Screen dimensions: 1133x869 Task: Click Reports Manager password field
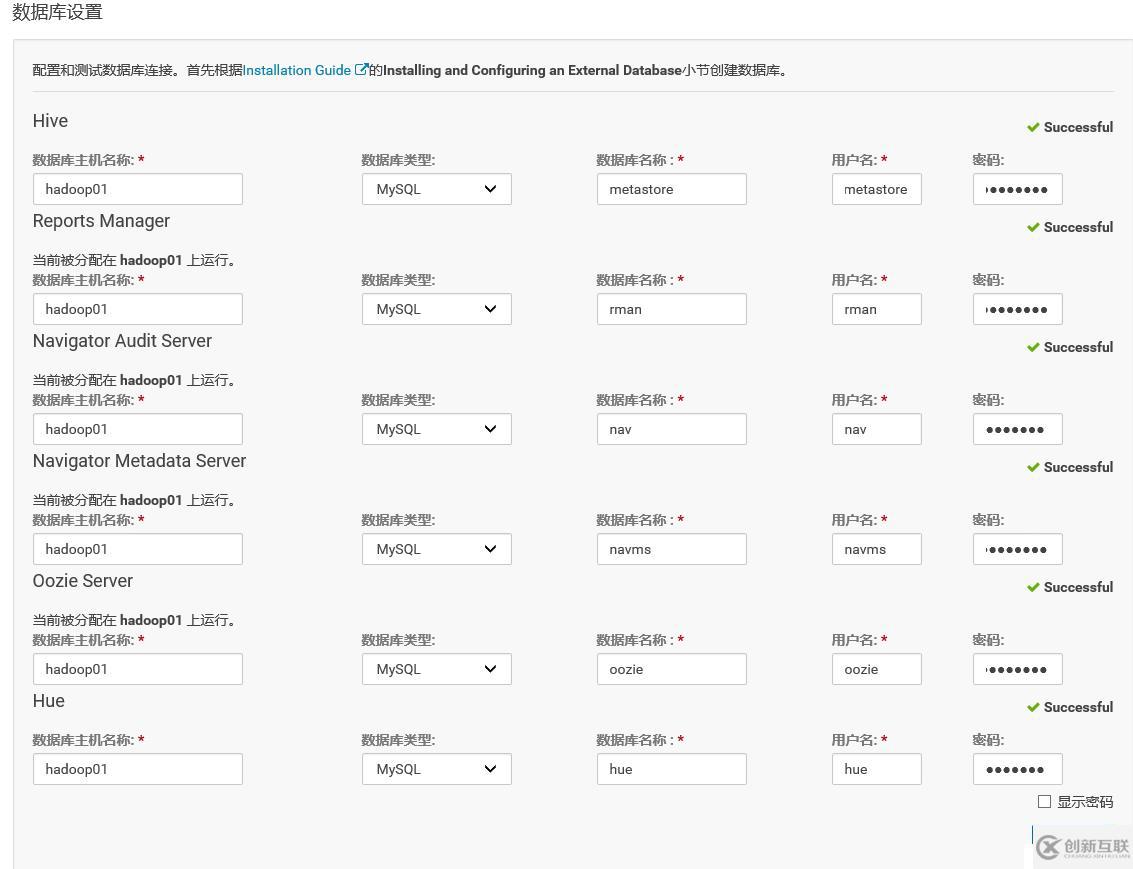click(1017, 309)
